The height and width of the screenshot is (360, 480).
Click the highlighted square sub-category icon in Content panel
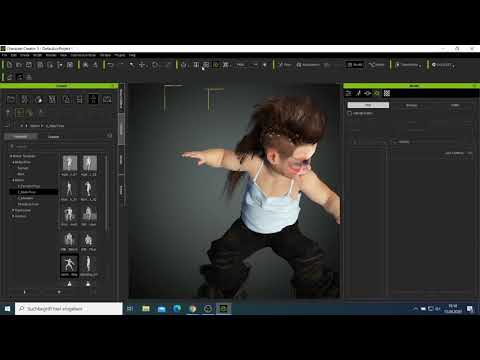(x=20, y=113)
